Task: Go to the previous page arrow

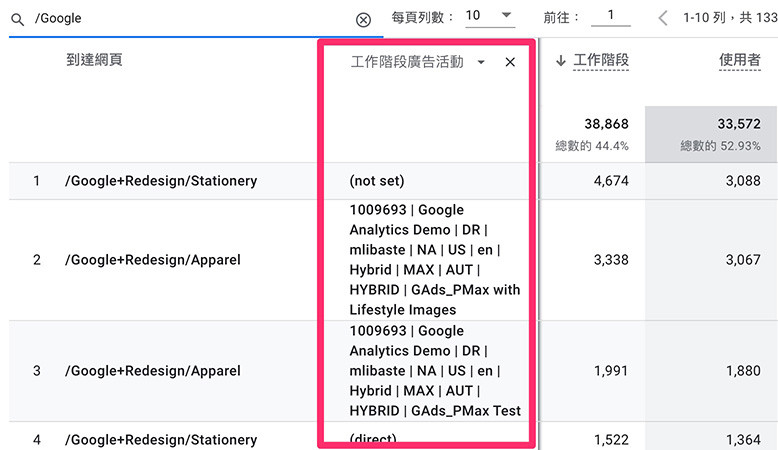Action: 663,18
